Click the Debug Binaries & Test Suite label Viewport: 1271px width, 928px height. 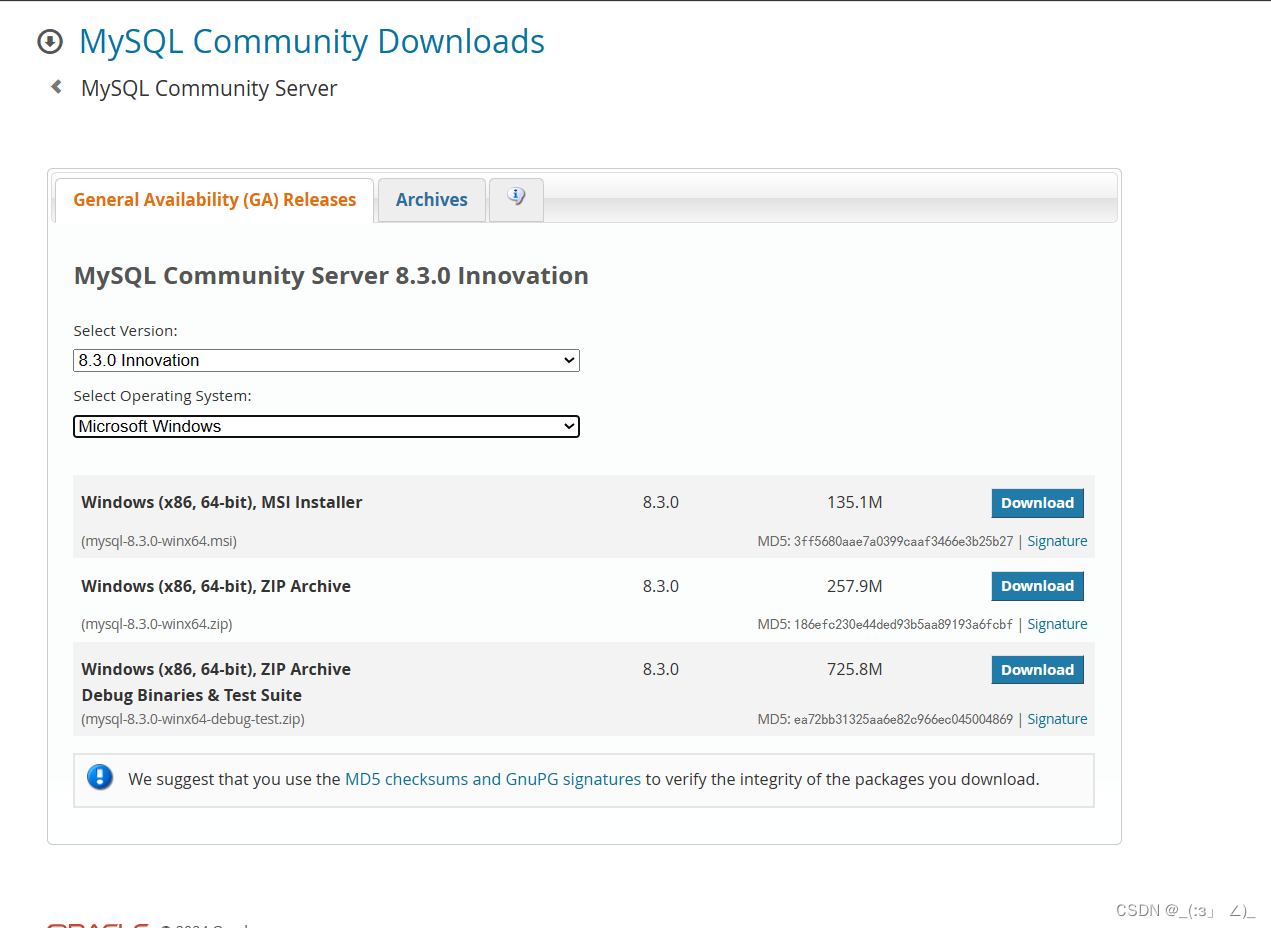pos(192,695)
